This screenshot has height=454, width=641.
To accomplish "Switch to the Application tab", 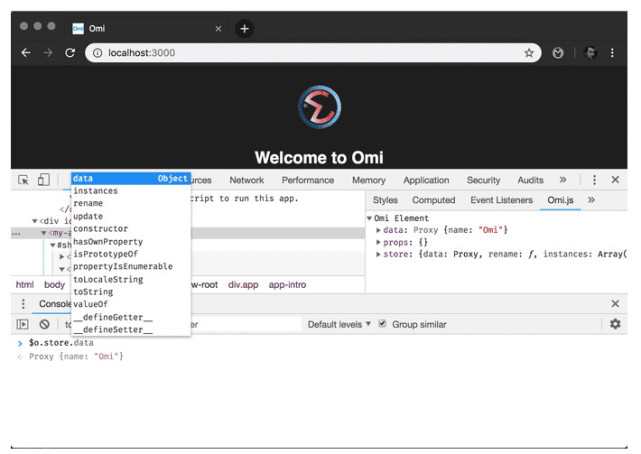I will pos(426,180).
